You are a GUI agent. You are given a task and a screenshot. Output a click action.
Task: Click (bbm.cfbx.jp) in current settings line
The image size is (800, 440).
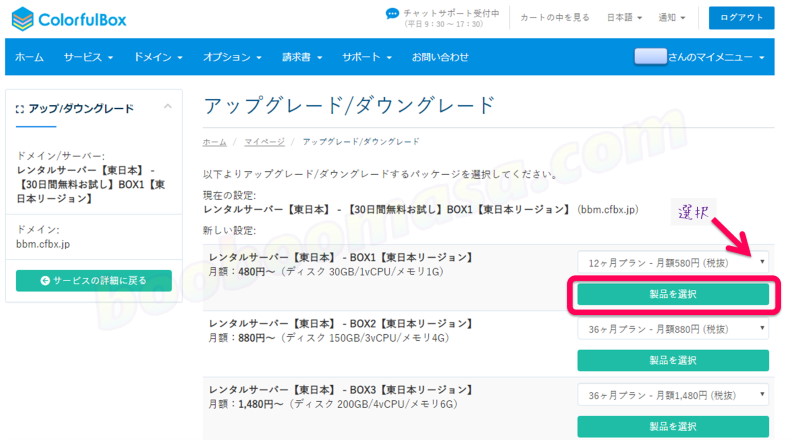[x=608, y=209]
